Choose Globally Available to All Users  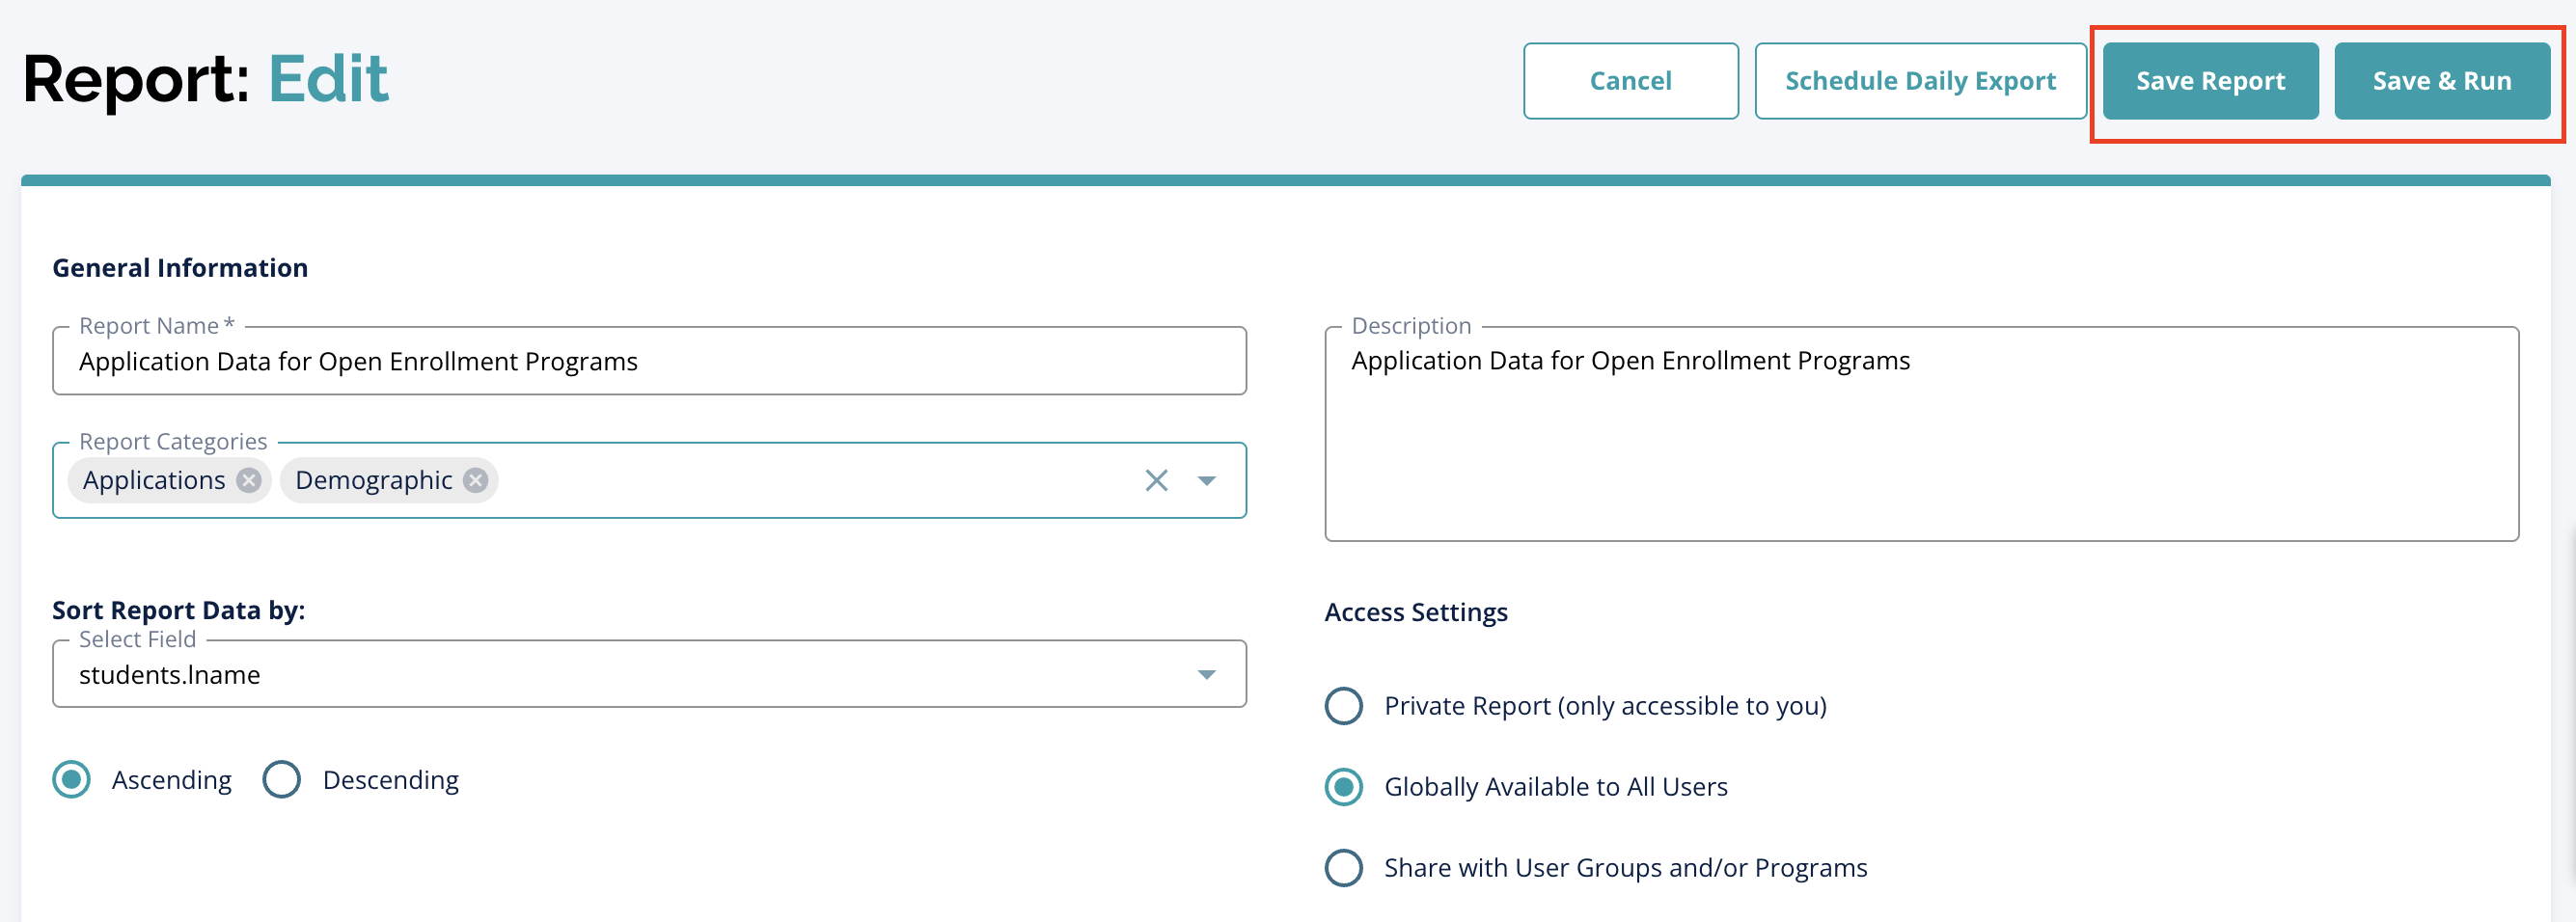click(1343, 787)
